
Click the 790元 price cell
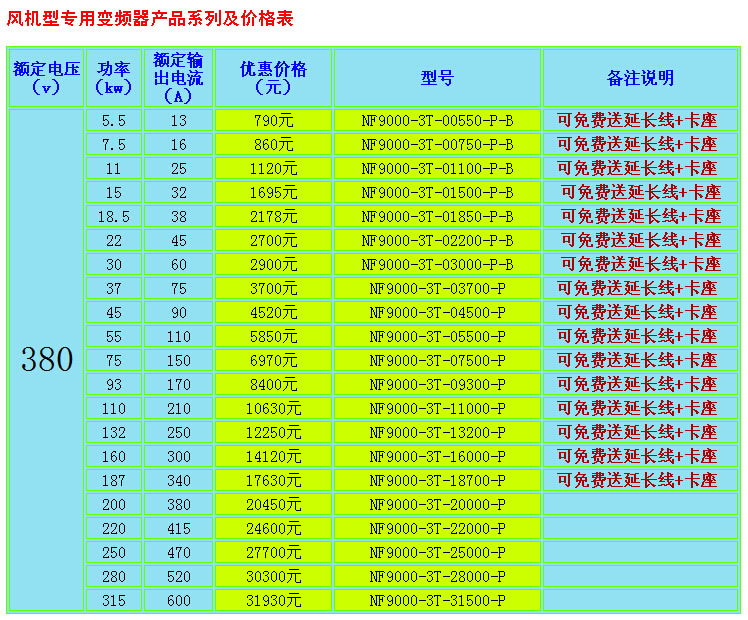(x=273, y=120)
